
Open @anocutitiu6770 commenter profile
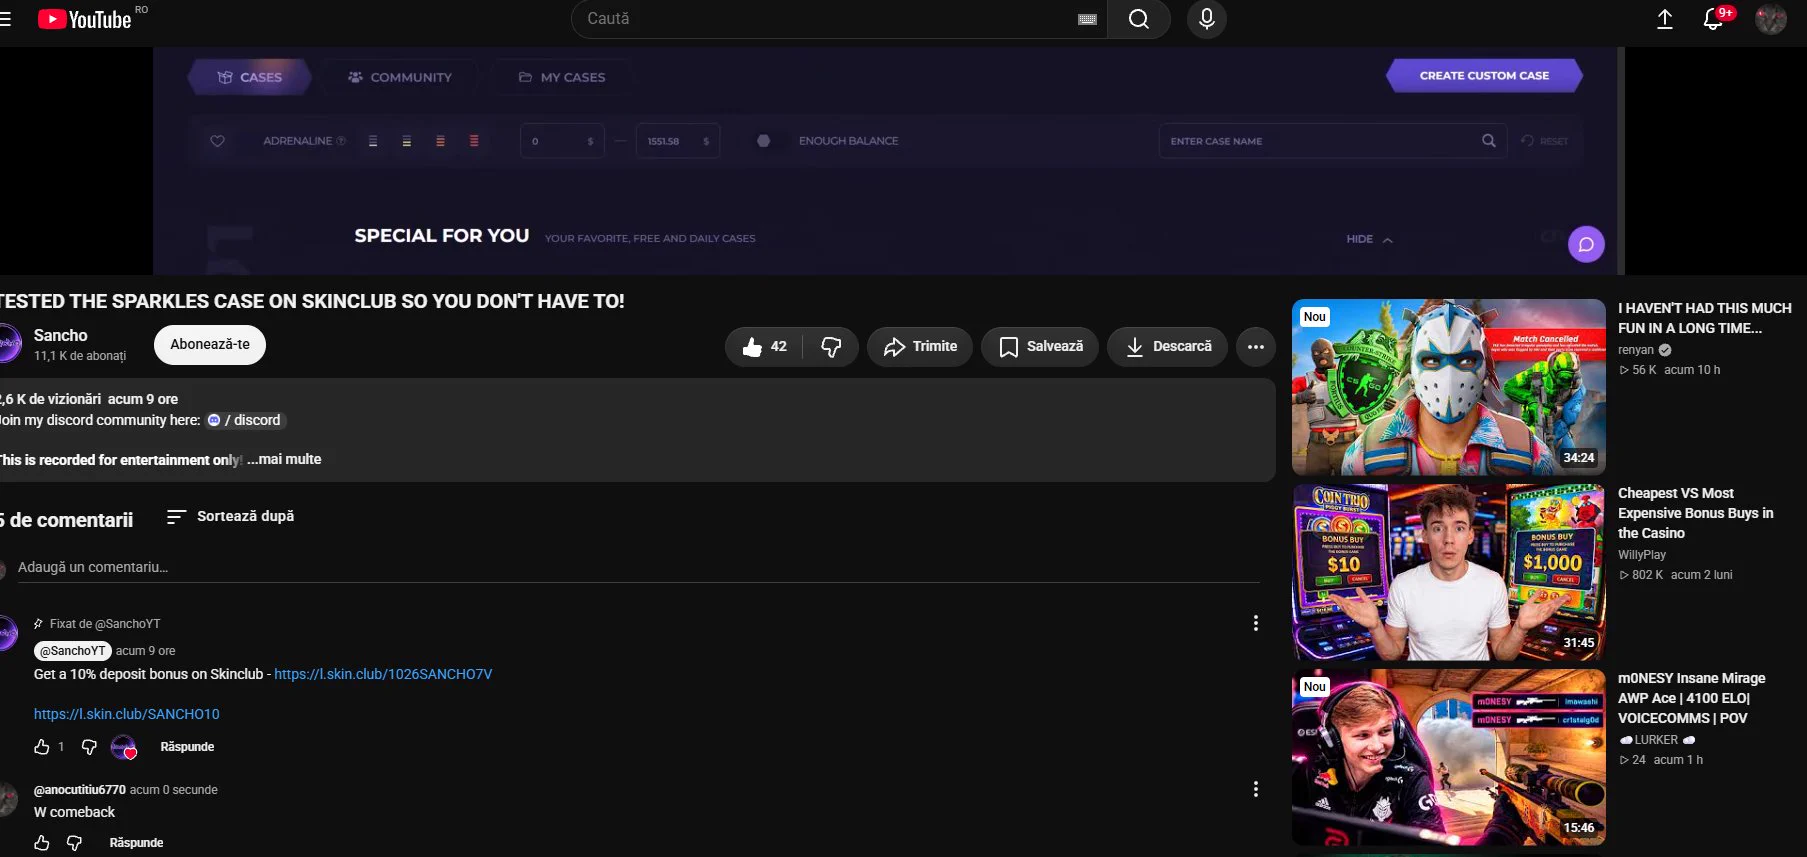click(80, 789)
